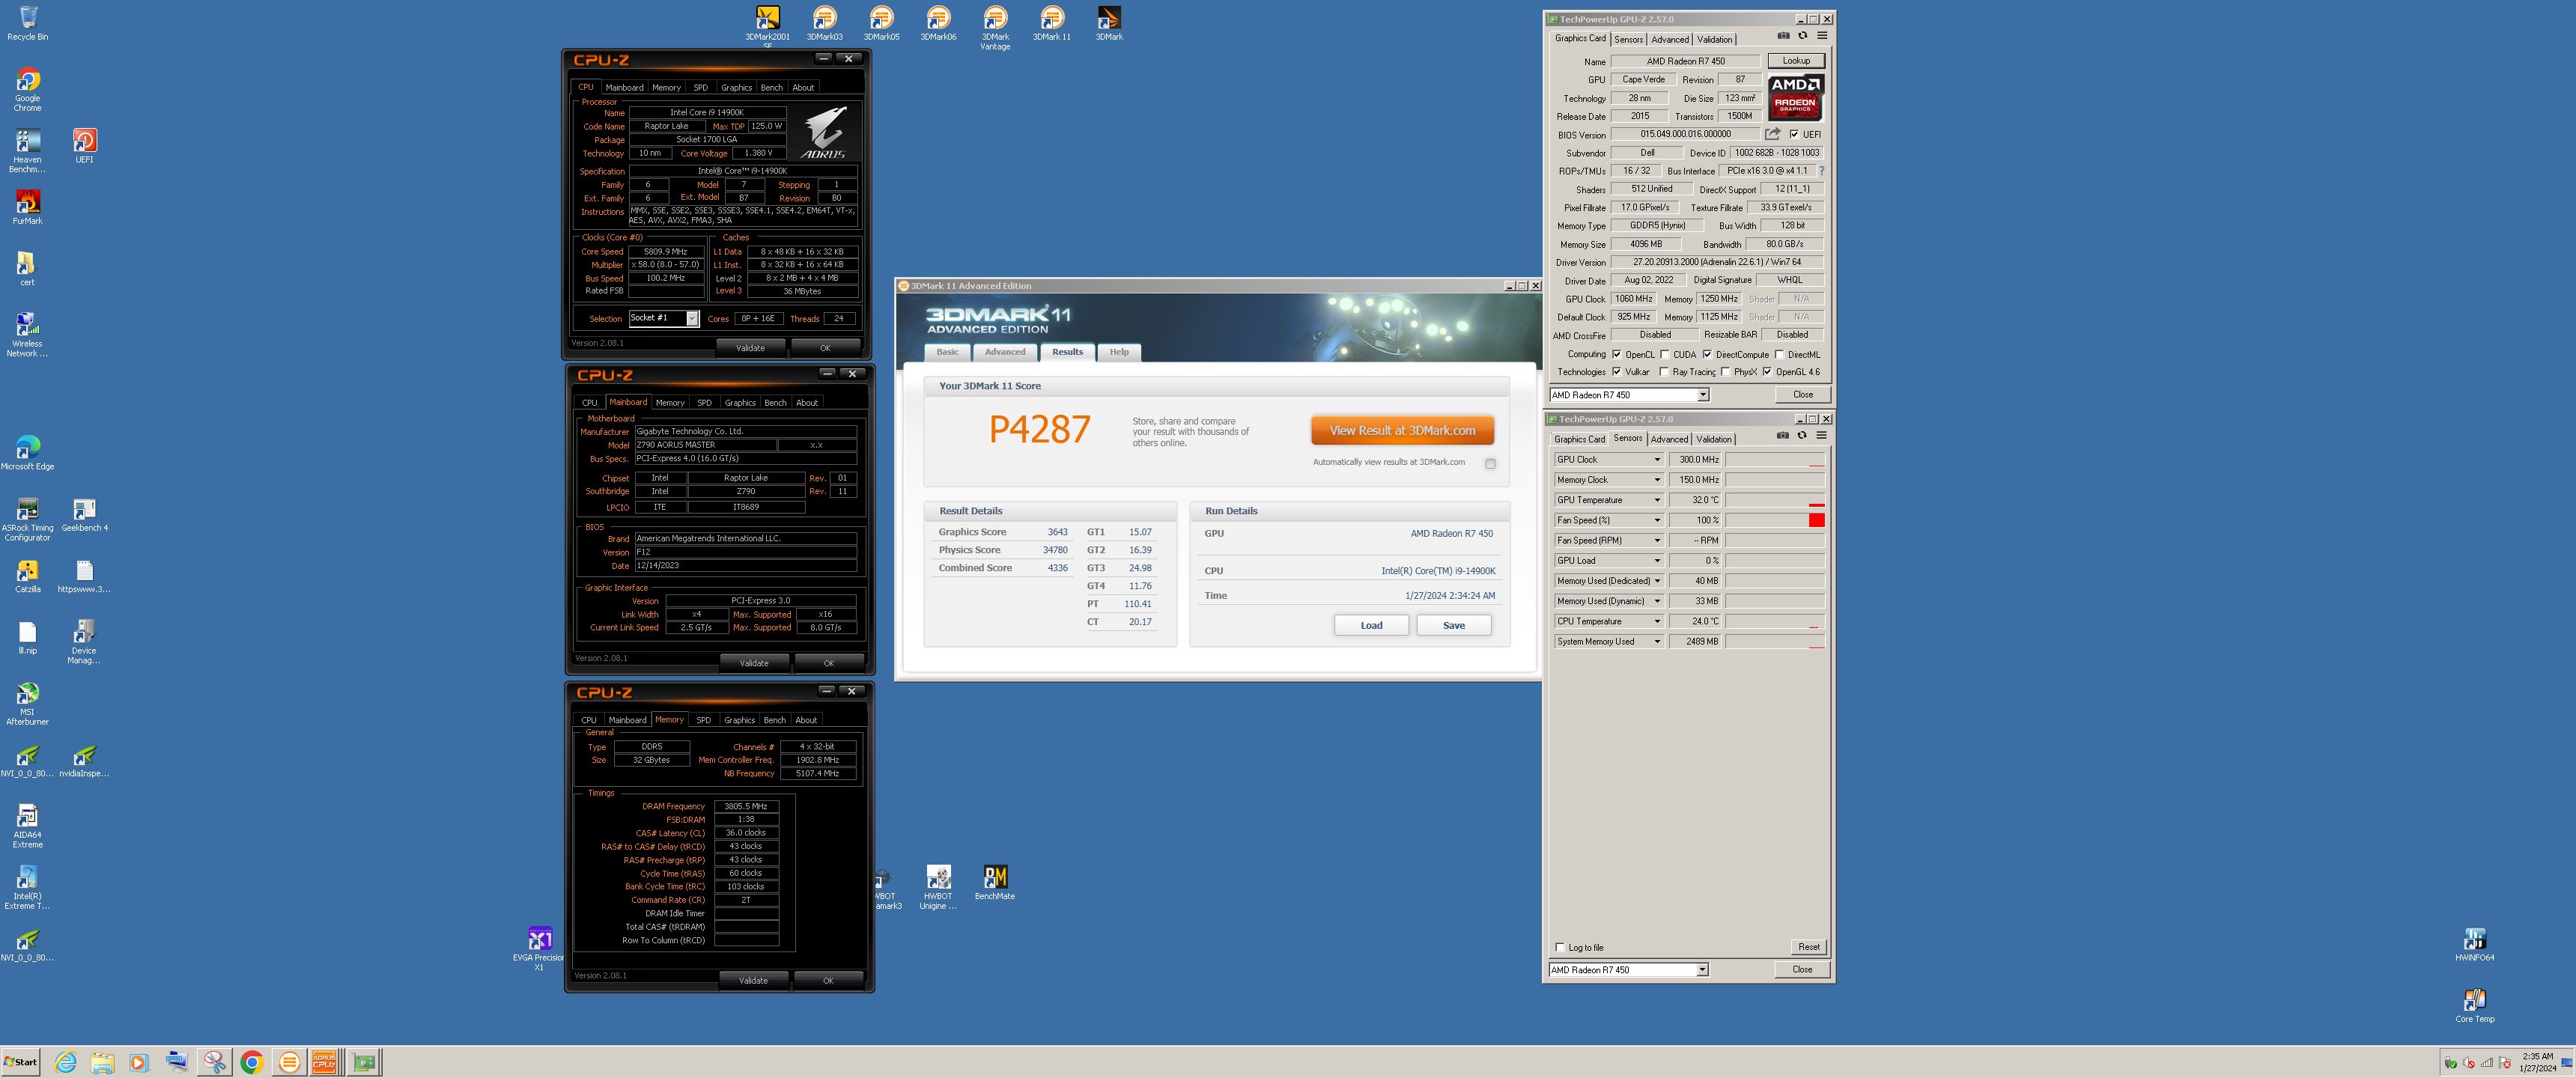Click BIOS share/export arrow icon in GPU-Z
Screen dimensions: 2576x1078
pos(1772,134)
